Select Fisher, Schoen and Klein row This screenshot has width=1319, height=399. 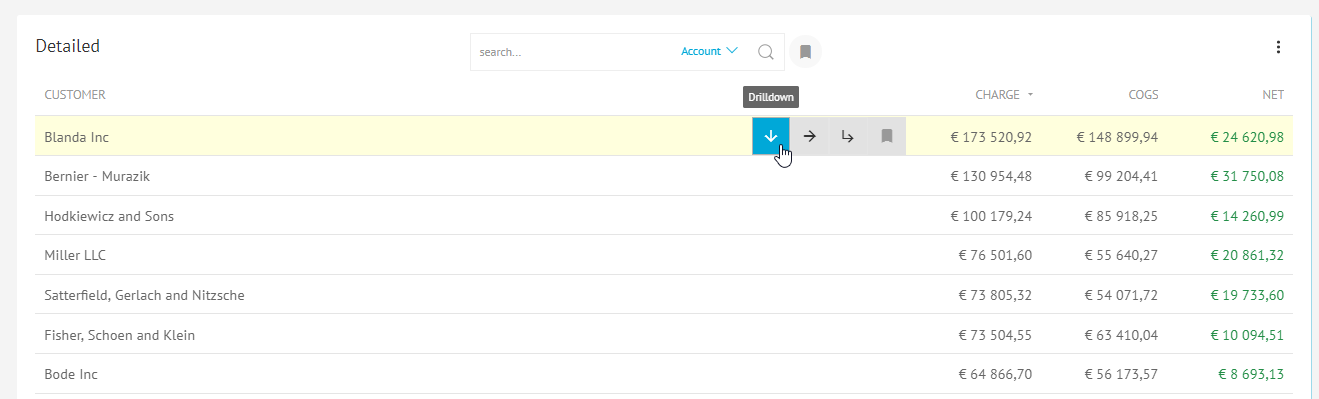[663, 335]
